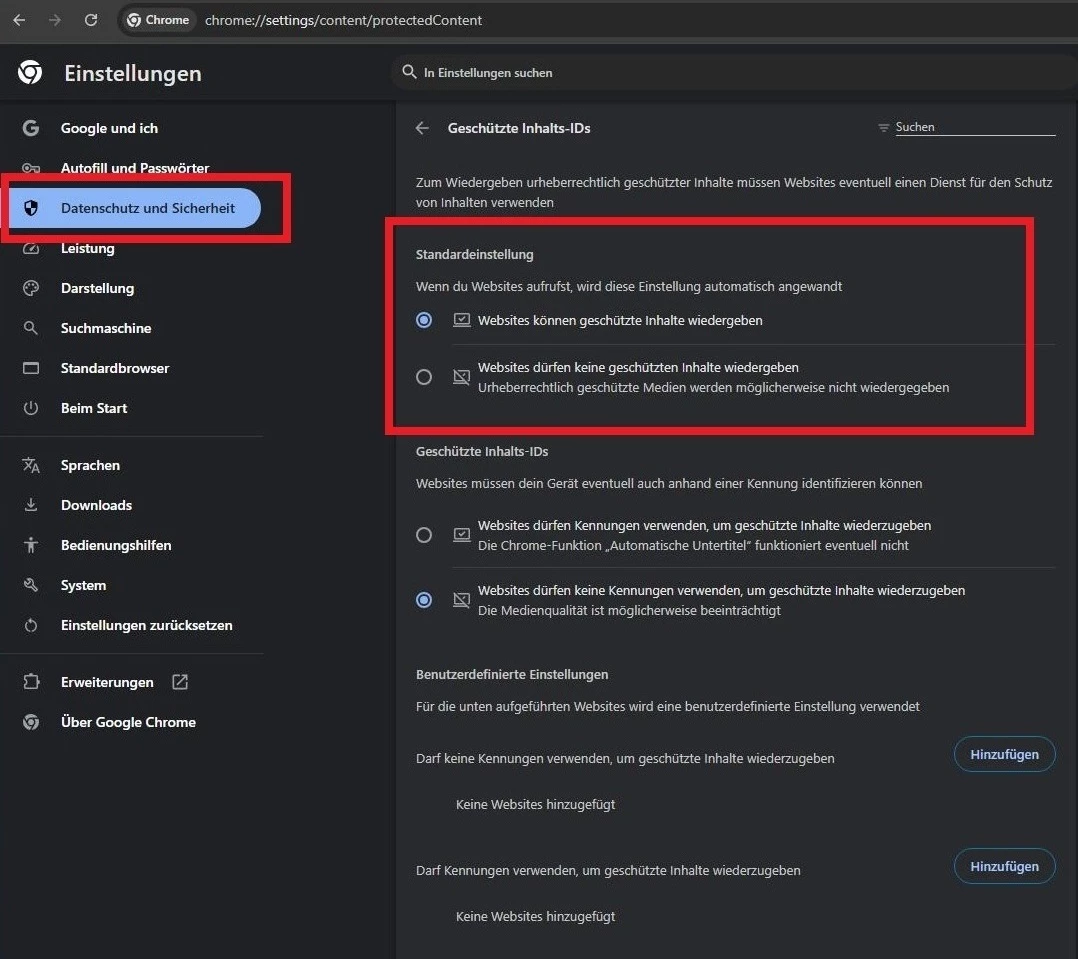
Task: Click the translate icon for Sprachen
Action: (30, 465)
